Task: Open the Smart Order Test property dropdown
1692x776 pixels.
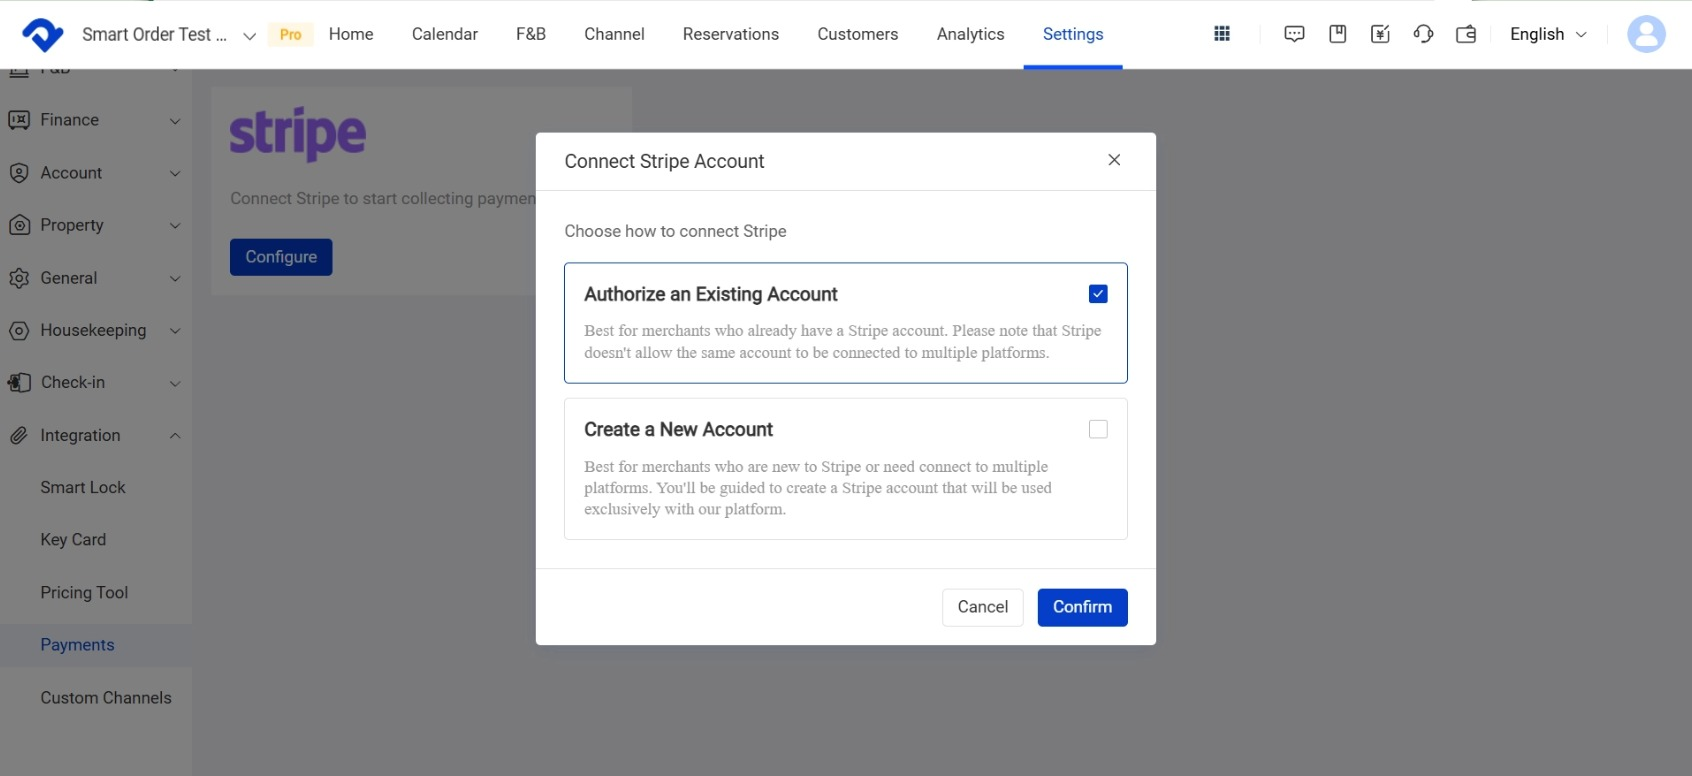Action: tap(168, 35)
